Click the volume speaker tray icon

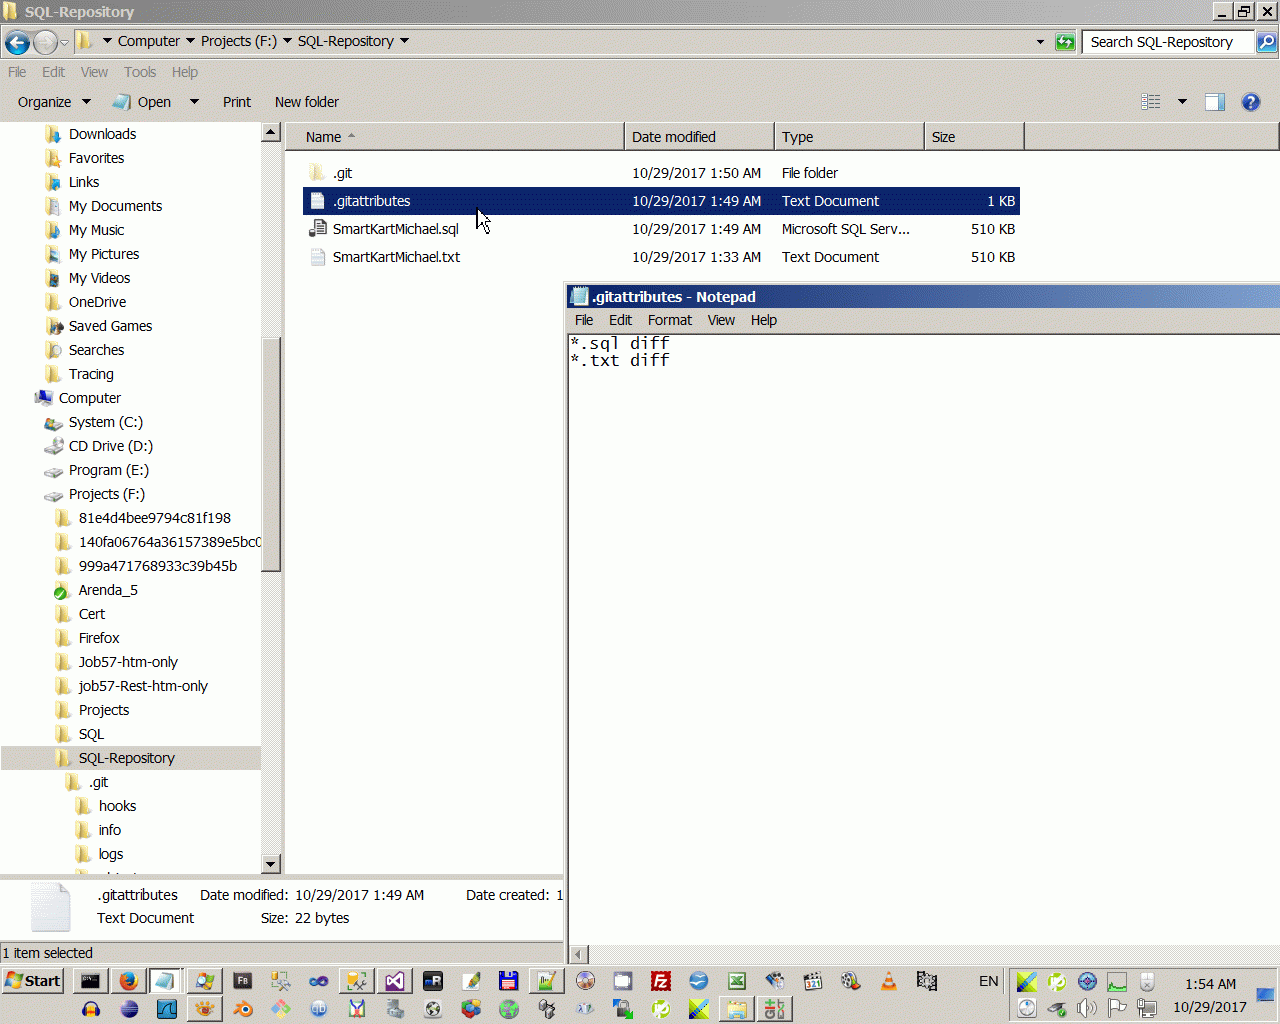pyautogui.click(x=1087, y=1008)
